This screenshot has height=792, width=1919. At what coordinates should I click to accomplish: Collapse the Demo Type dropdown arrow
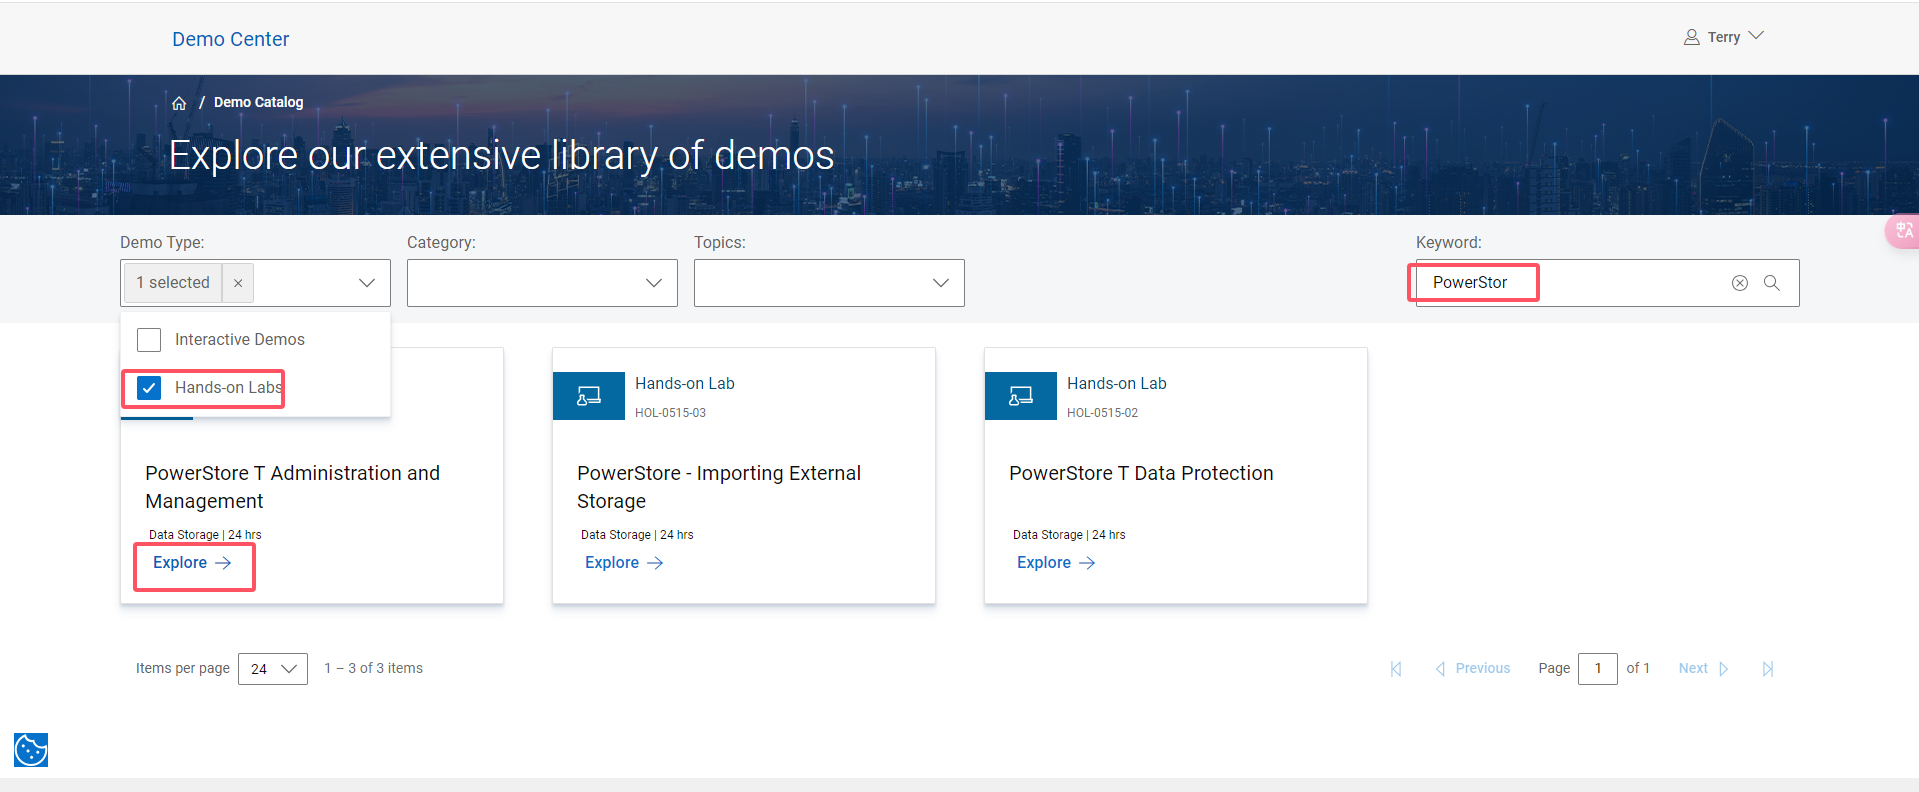point(367,283)
